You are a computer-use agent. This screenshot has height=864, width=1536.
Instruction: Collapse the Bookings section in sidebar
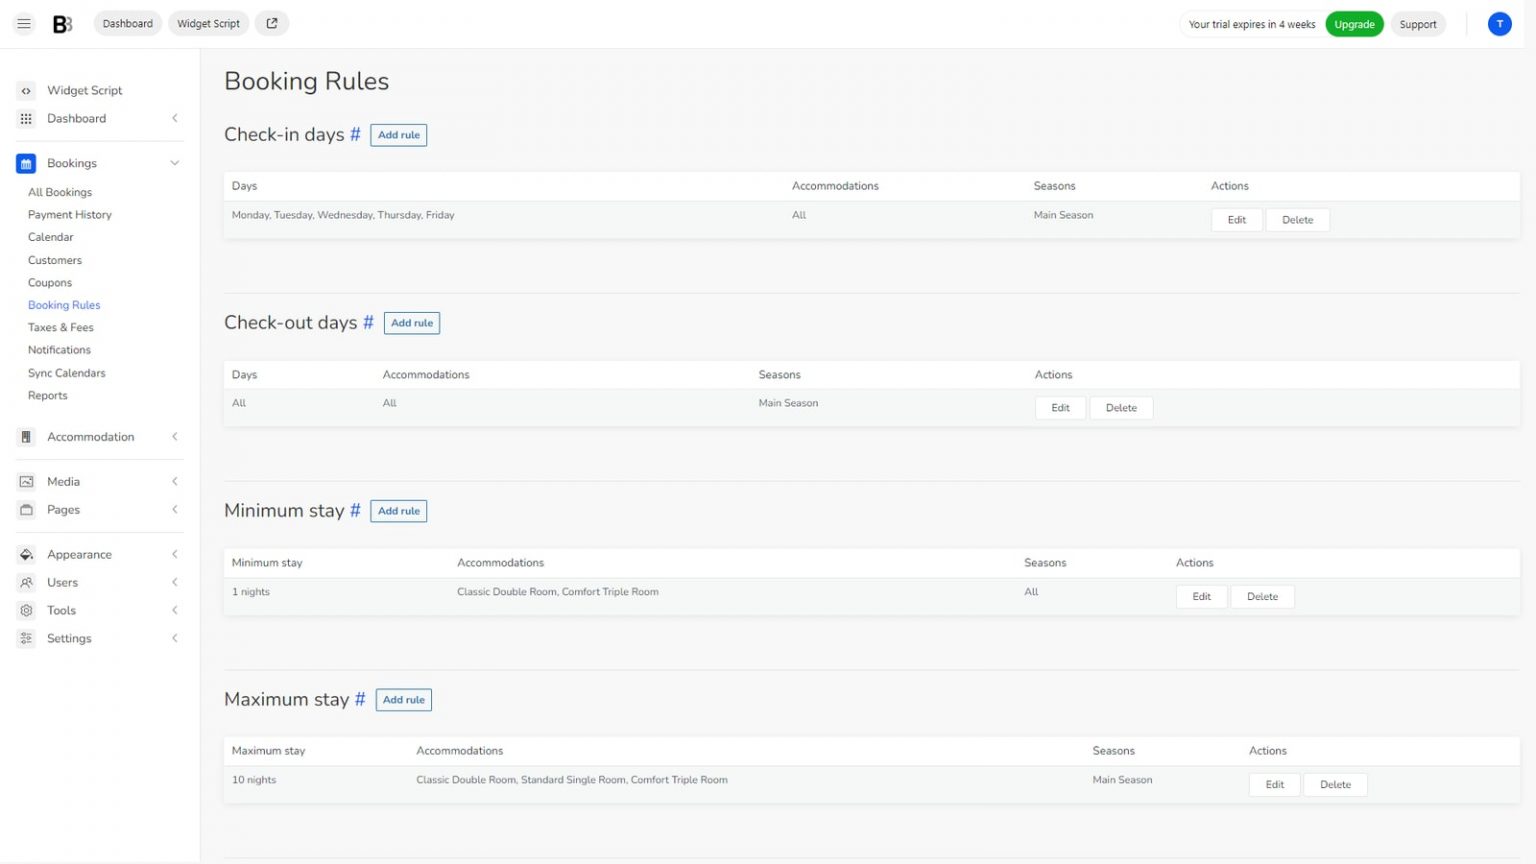(174, 163)
